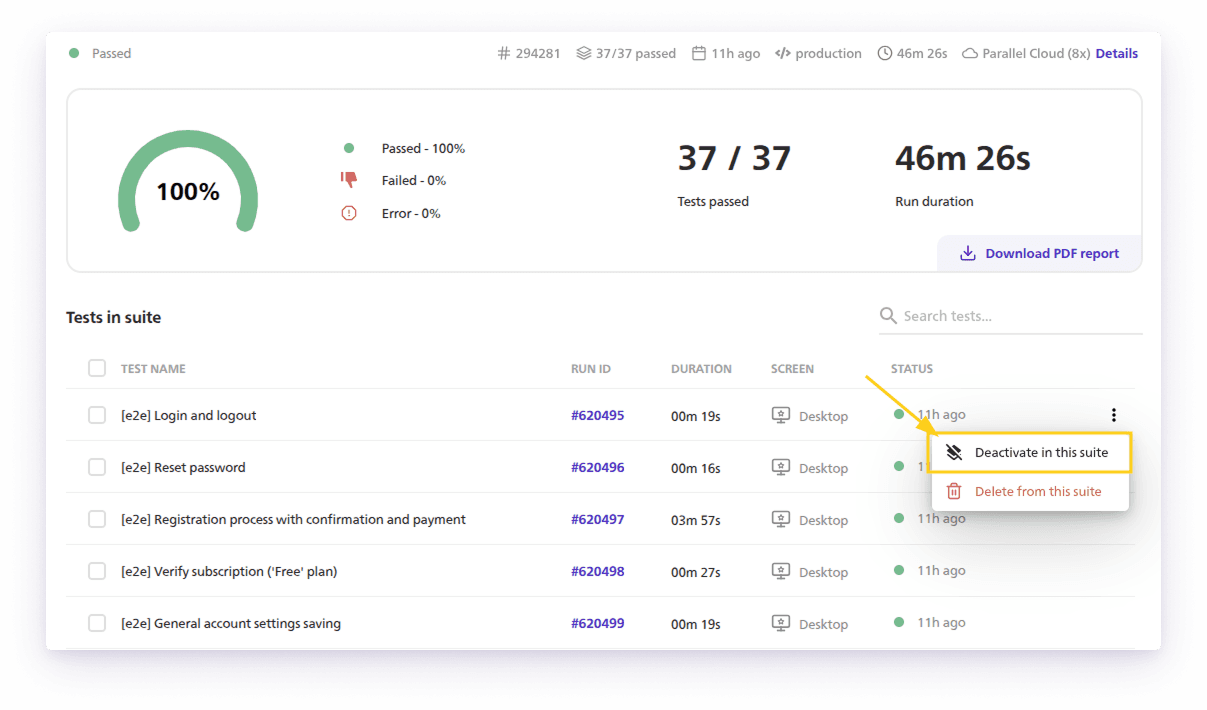1207x710 pixels.
Task: Click the clock icon next to 46m 26s
Action: coord(884,54)
